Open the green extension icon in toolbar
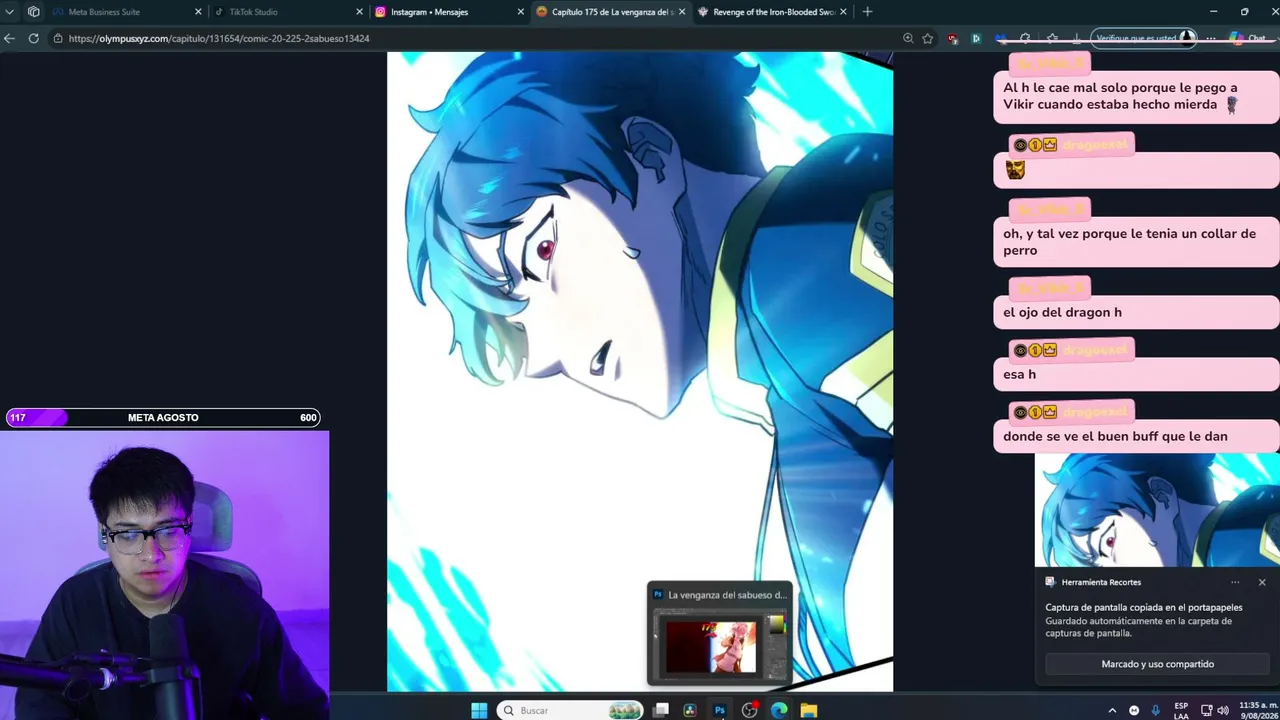 point(976,38)
